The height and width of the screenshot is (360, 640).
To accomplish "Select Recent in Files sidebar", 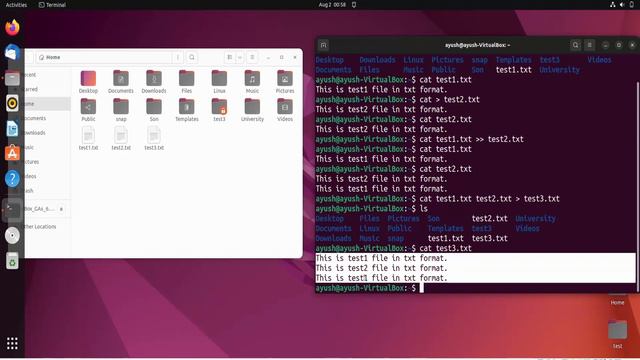I will [47, 75].
